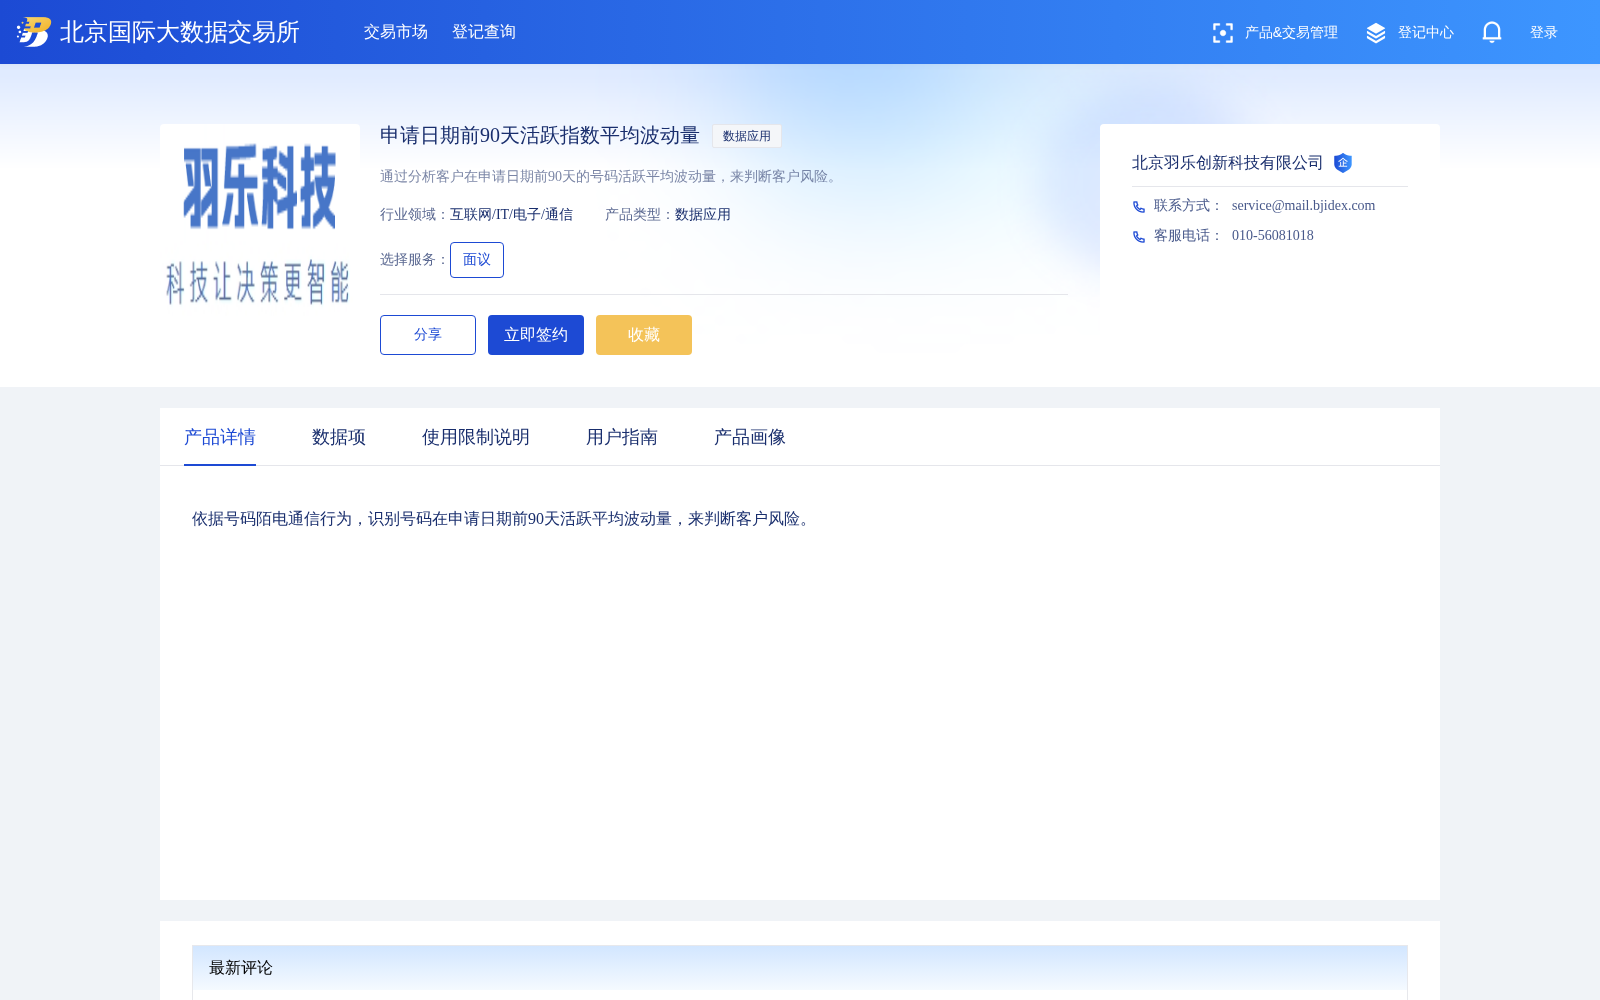The image size is (1600, 1000).
Task: Select the 面议 service option
Action: 477,260
